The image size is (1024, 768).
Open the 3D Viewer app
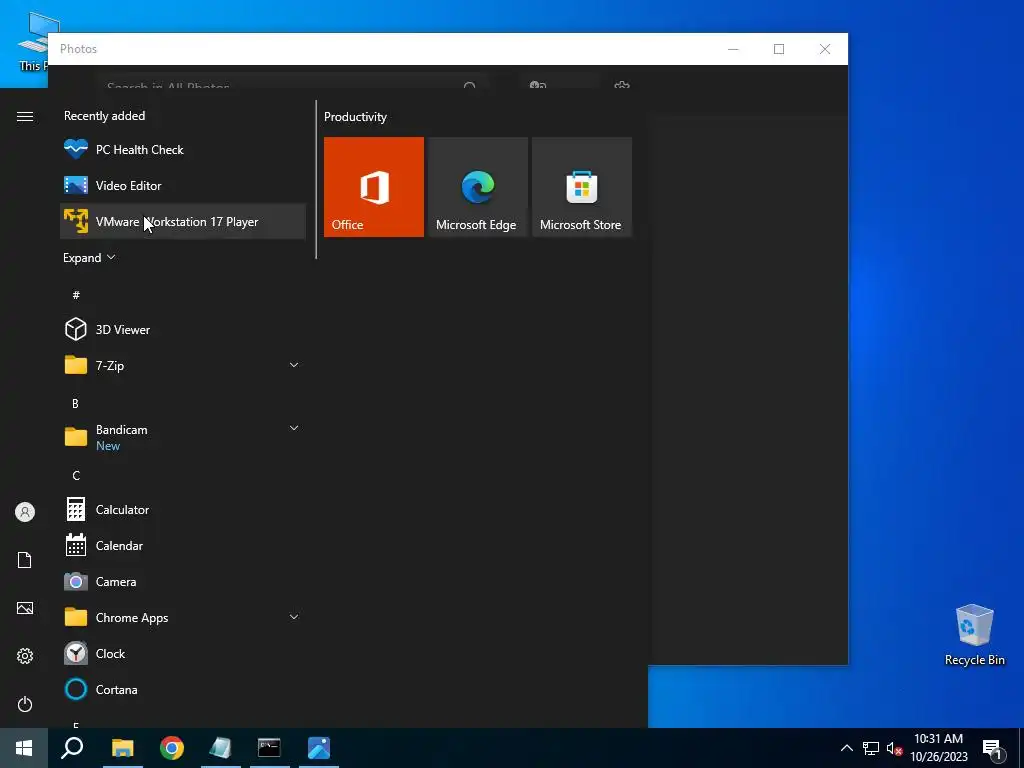pyautogui.click(x=183, y=330)
